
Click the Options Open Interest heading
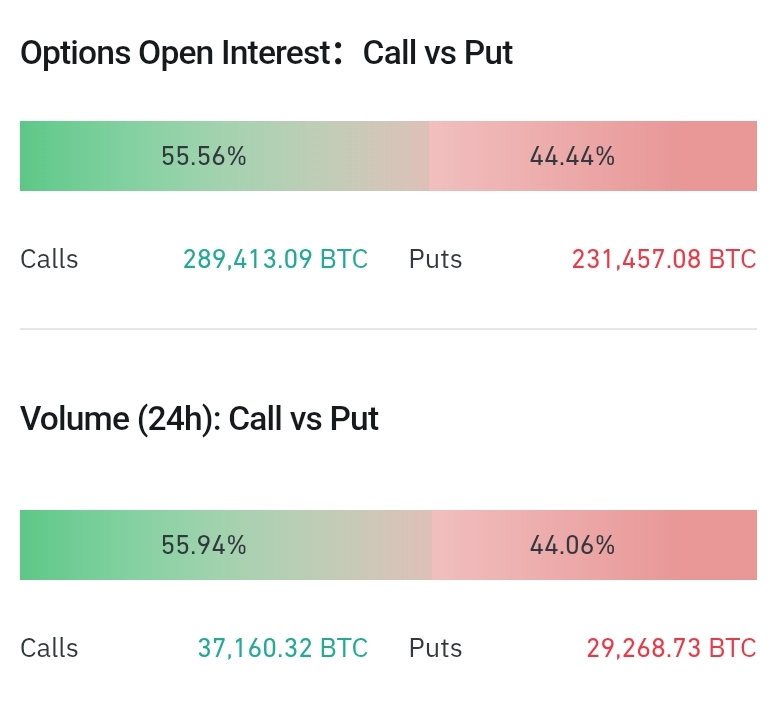(266, 53)
